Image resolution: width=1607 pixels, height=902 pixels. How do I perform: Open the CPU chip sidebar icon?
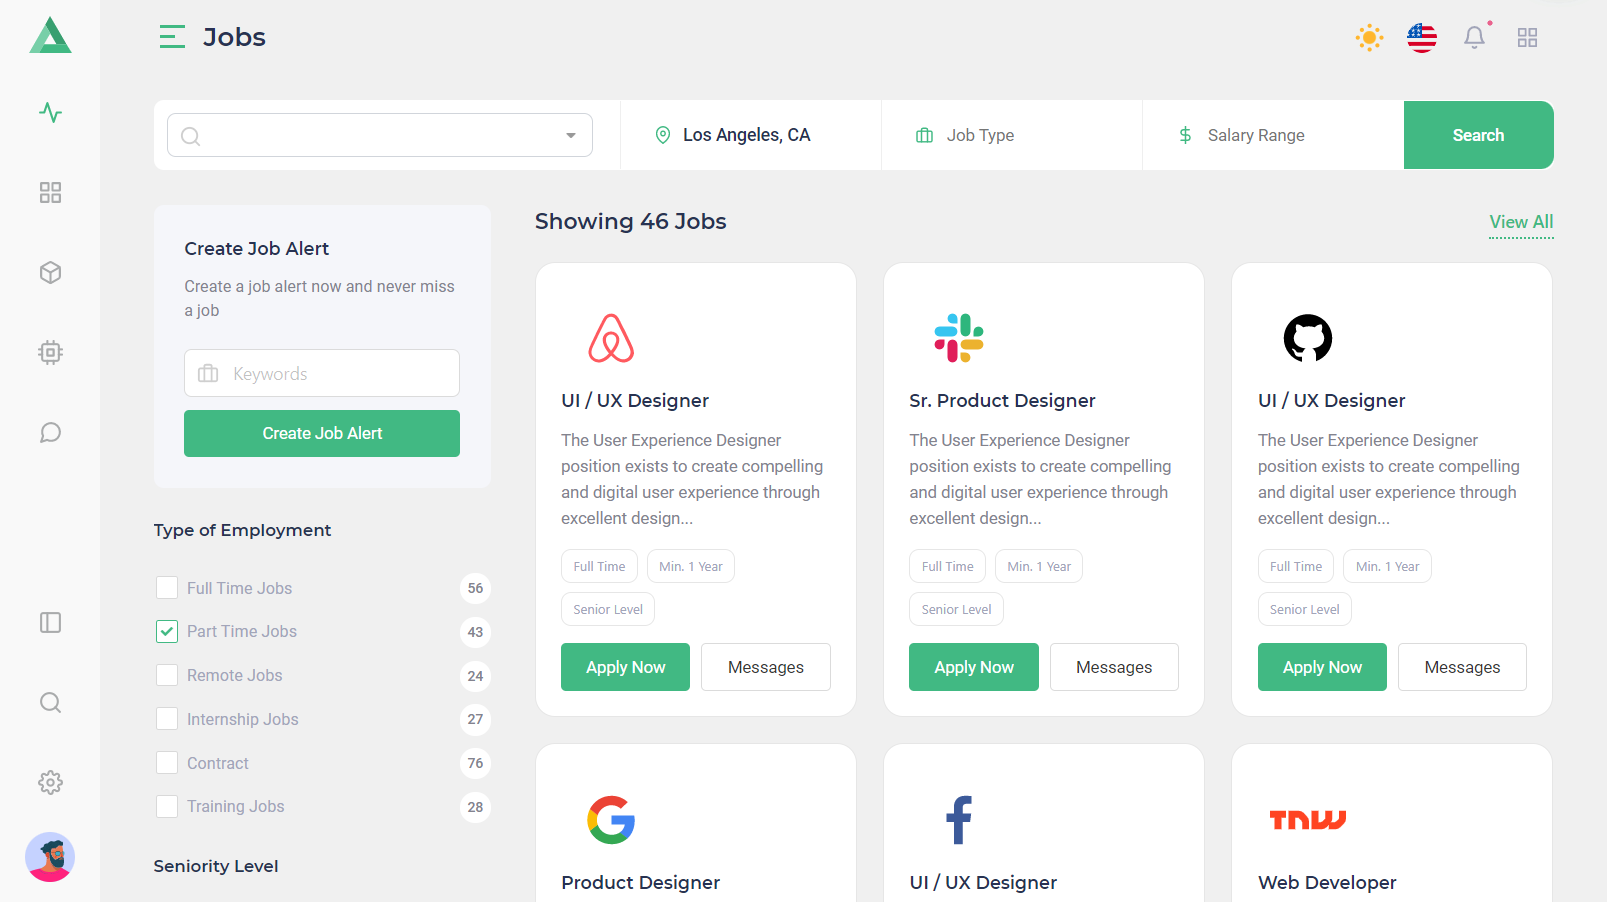[x=50, y=352]
